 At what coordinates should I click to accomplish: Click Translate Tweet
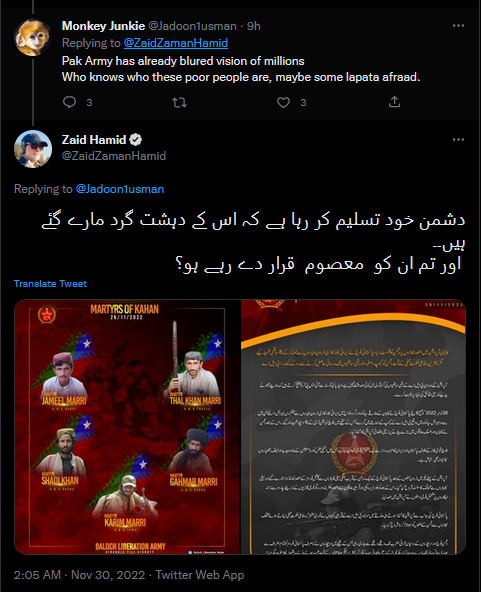coord(50,284)
